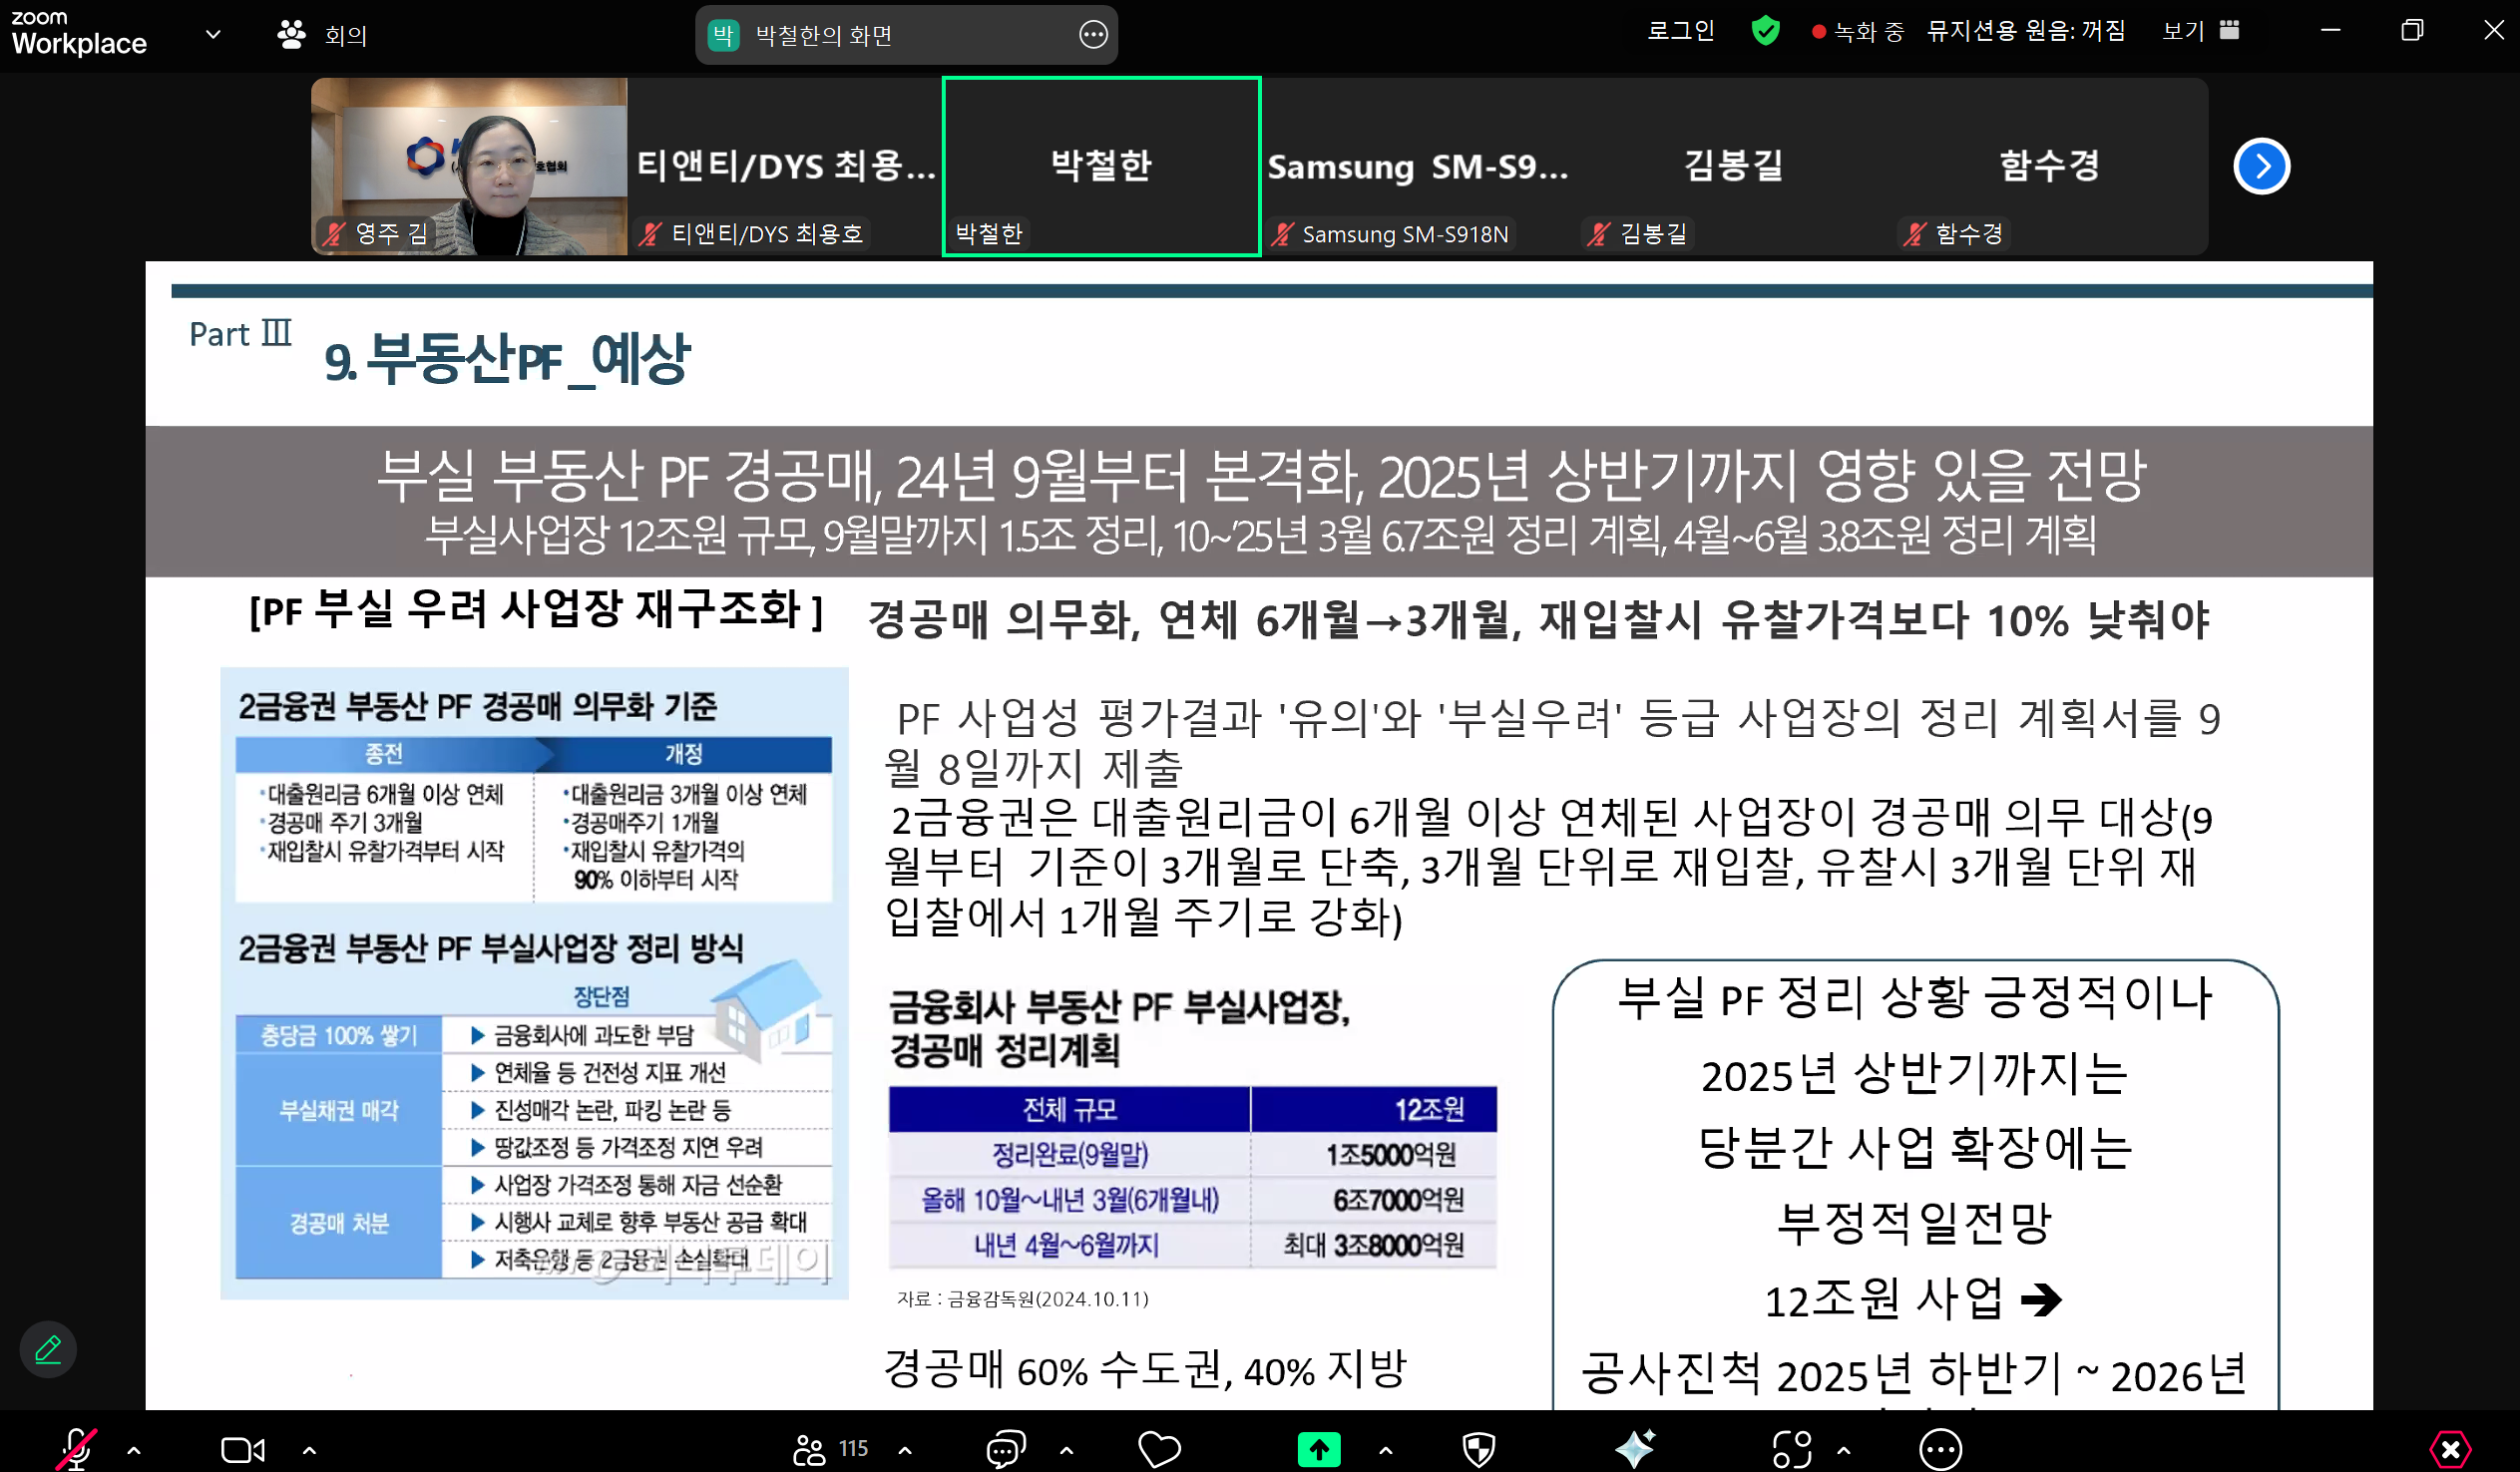Launch the AI Companion sparkle icon
This screenshot has width=2520, height=1472.
pos(1636,1448)
